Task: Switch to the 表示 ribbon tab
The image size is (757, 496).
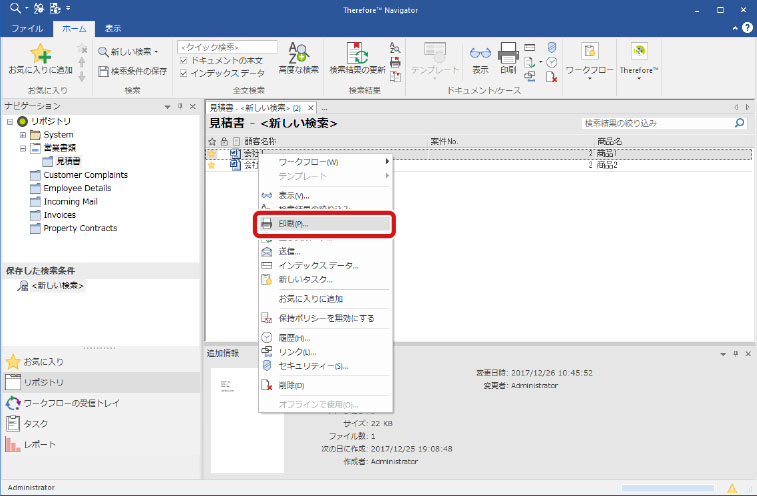Action: coord(113,29)
